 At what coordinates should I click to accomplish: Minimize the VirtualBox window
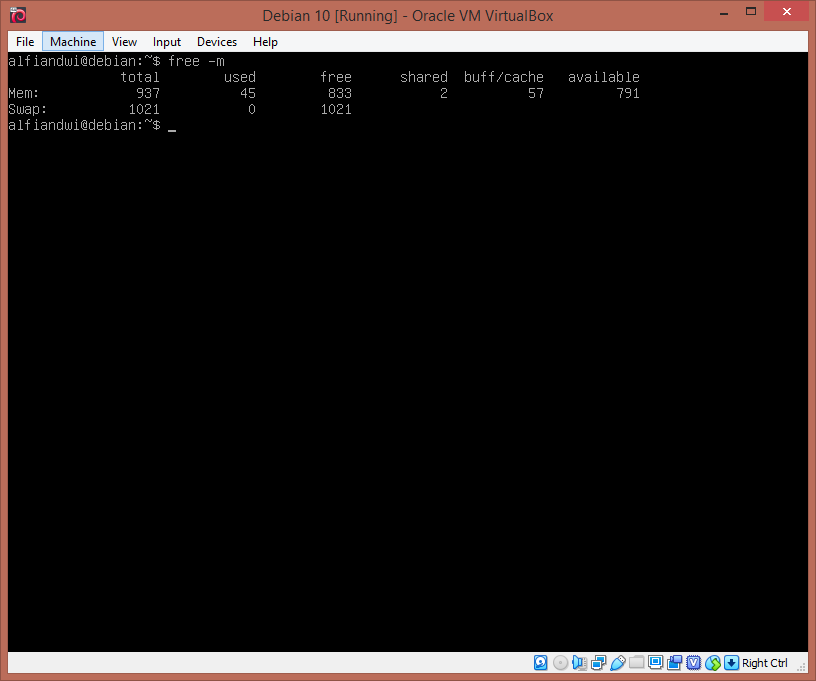724,12
